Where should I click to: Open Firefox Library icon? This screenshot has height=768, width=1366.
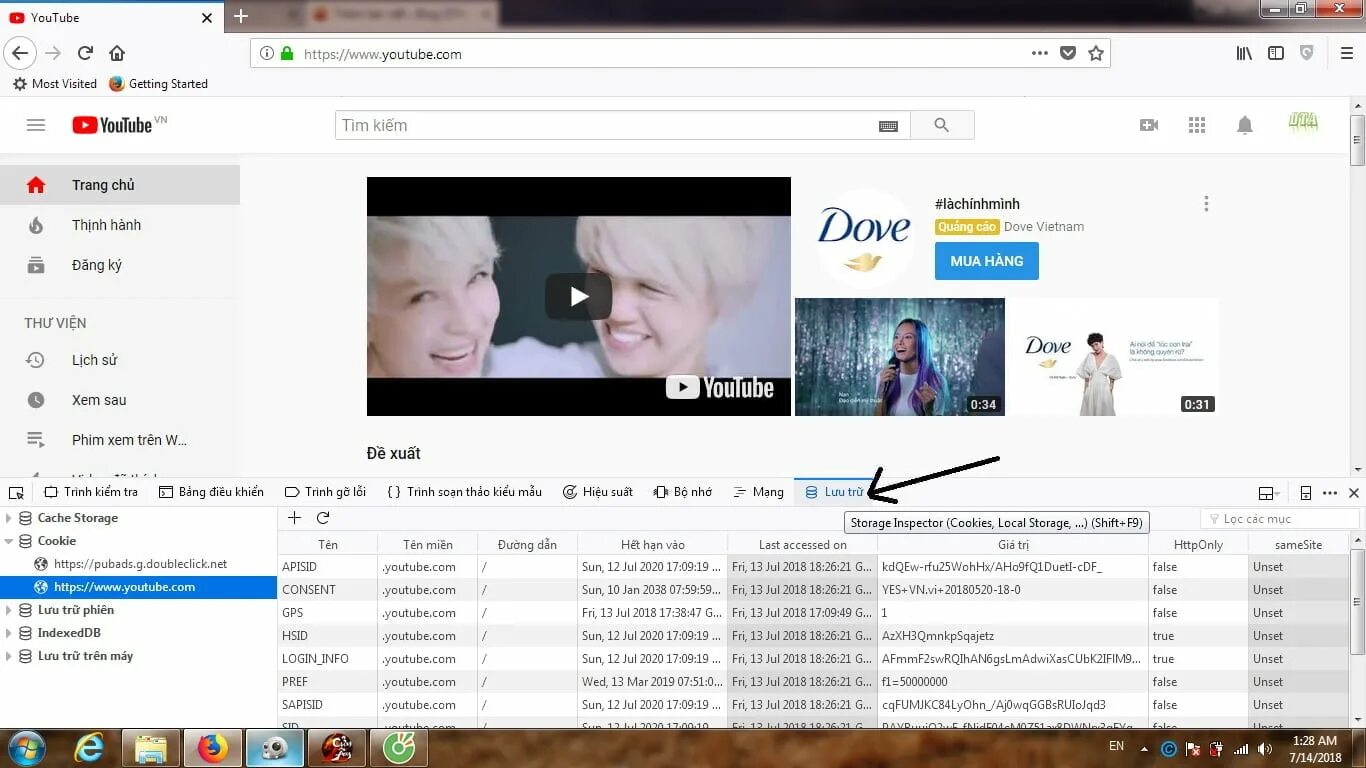coord(1244,53)
